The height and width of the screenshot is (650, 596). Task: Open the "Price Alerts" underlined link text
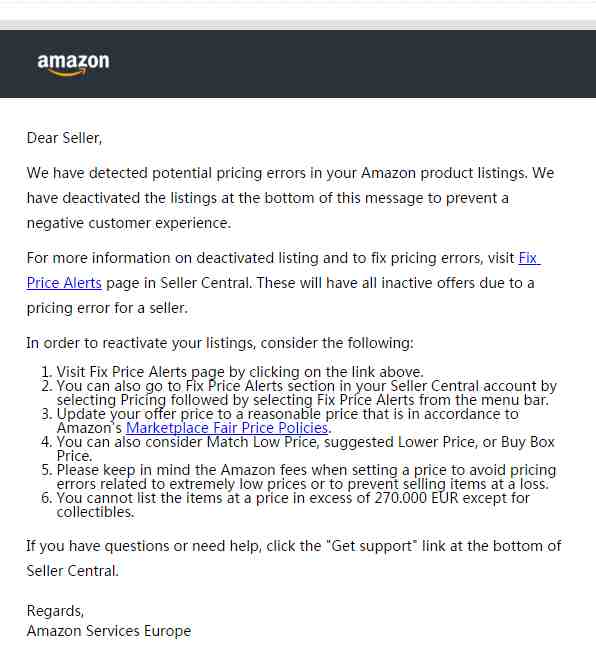64,283
